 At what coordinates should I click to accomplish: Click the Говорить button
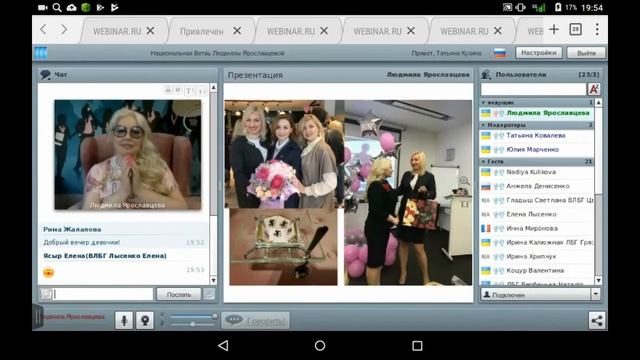tap(256, 320)
